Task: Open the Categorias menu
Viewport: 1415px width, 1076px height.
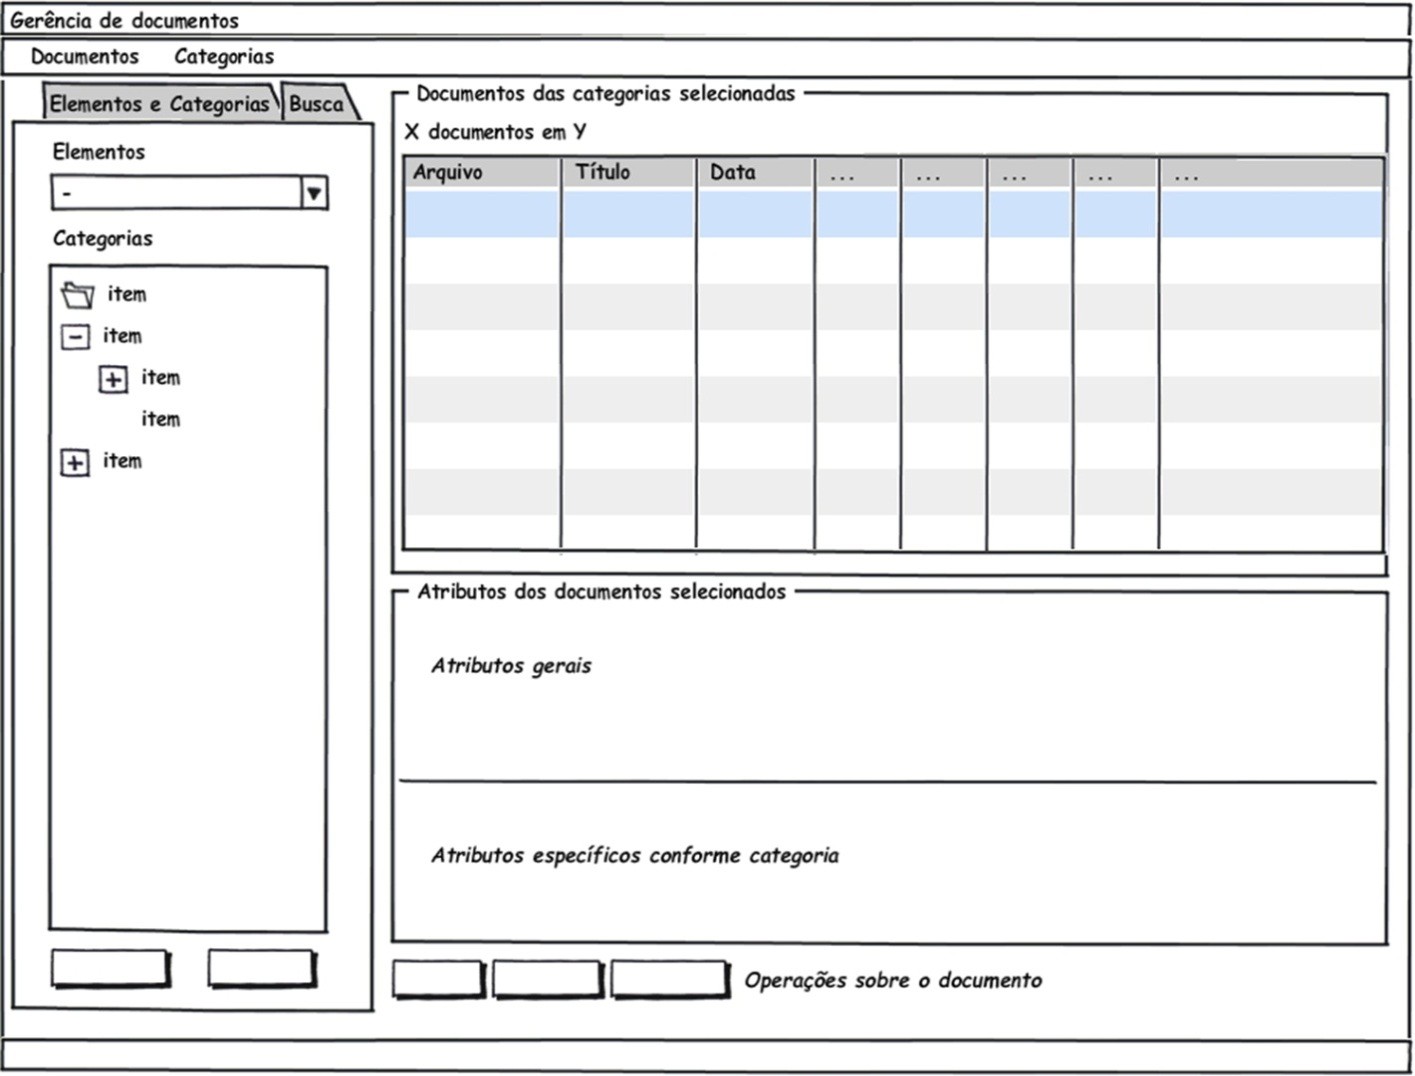Action: tap(224, 57)
